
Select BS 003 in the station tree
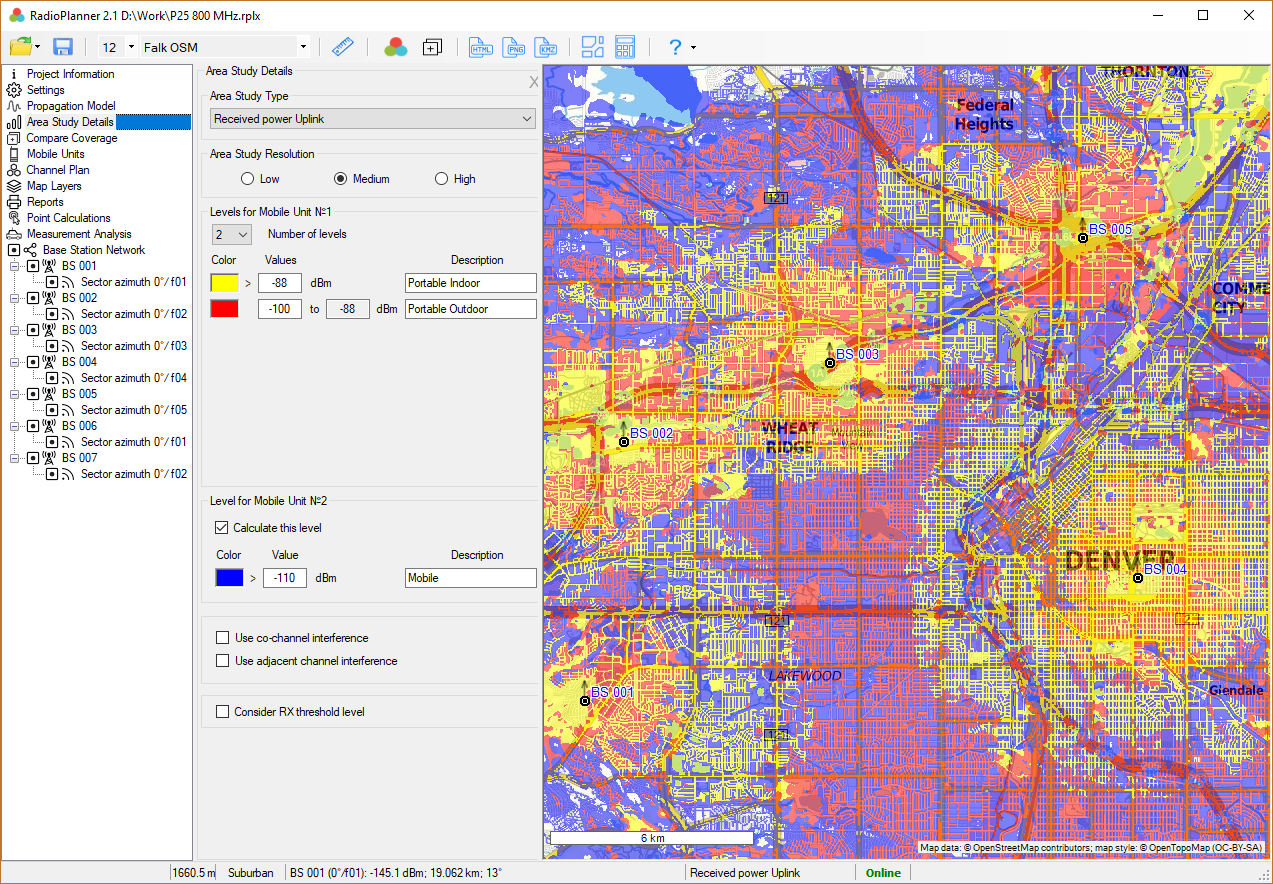(79, 330)
